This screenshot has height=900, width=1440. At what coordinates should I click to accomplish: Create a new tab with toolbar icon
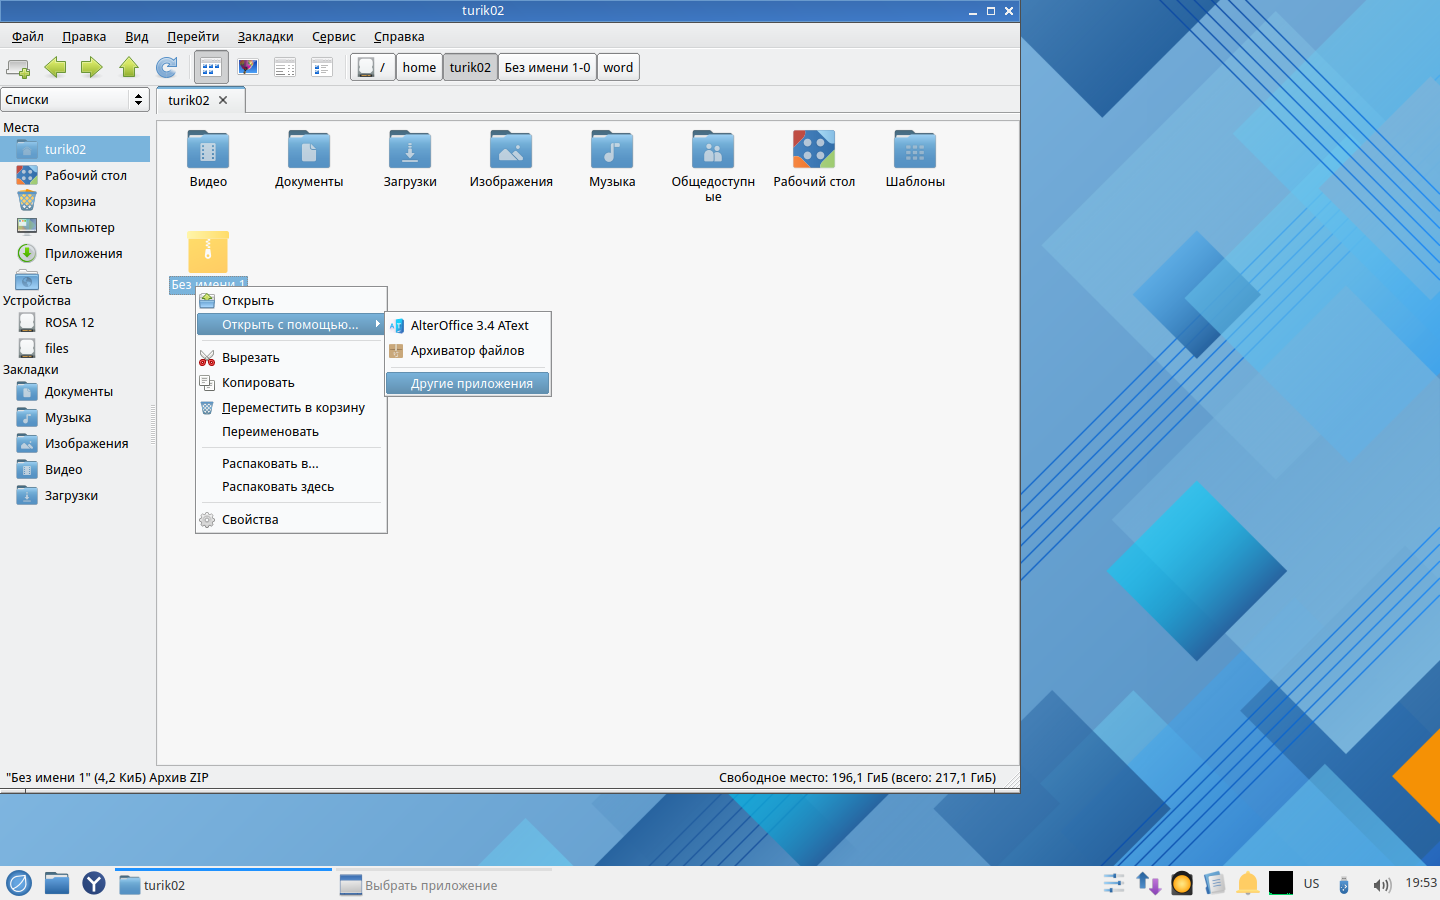[x=18, y=67]
